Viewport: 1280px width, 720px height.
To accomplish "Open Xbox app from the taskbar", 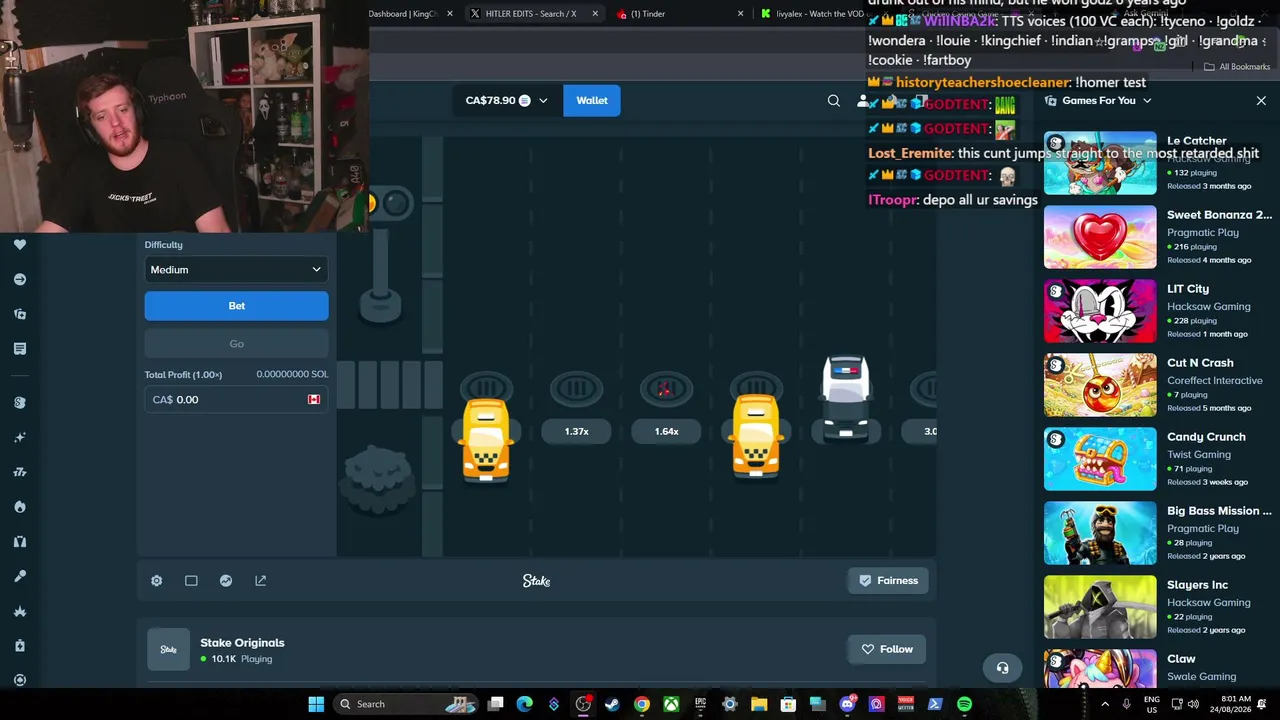I will tap(671, 704).
